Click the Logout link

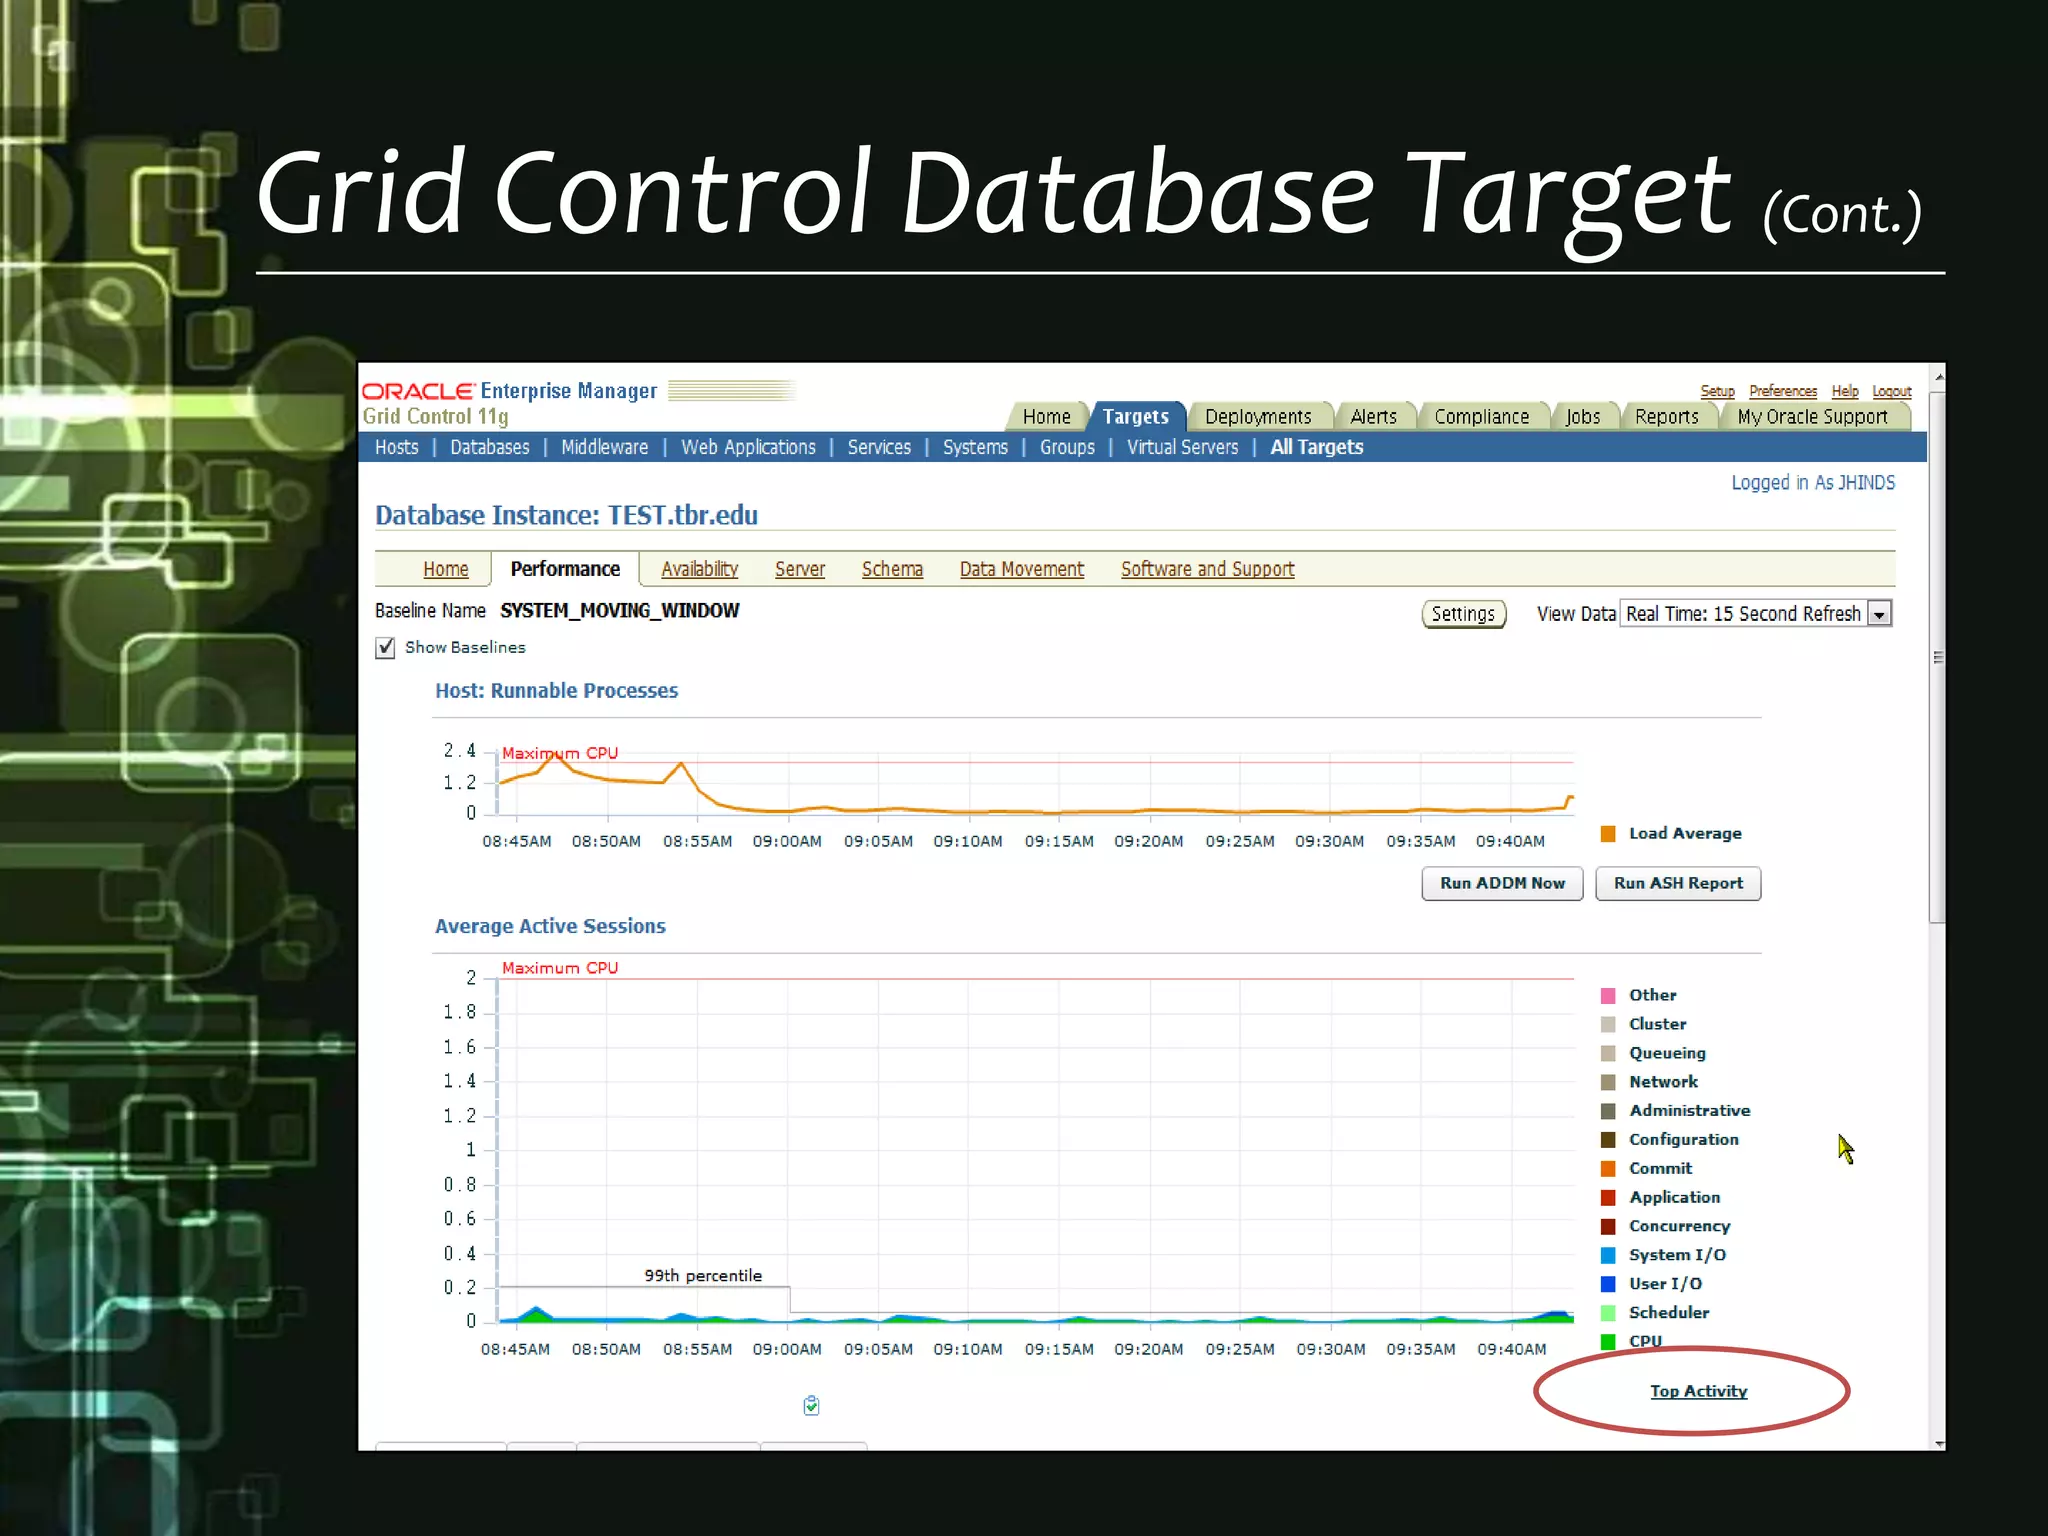(1891, 391)
